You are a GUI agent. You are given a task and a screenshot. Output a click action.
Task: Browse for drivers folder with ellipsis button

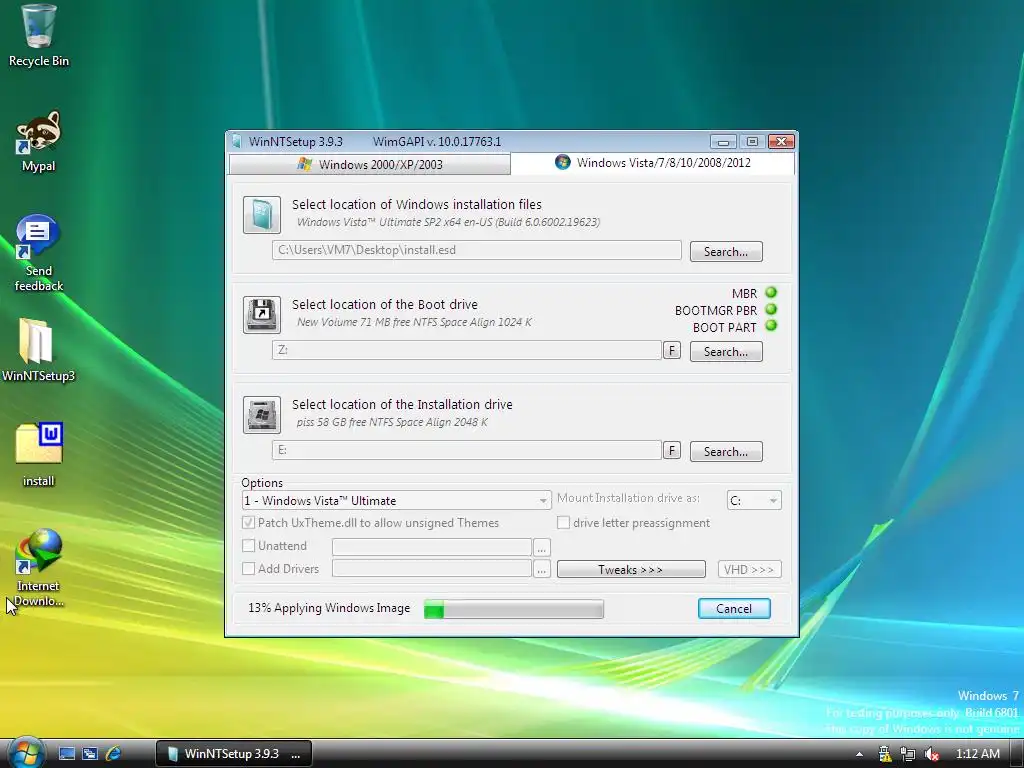(x=541, y=569)
